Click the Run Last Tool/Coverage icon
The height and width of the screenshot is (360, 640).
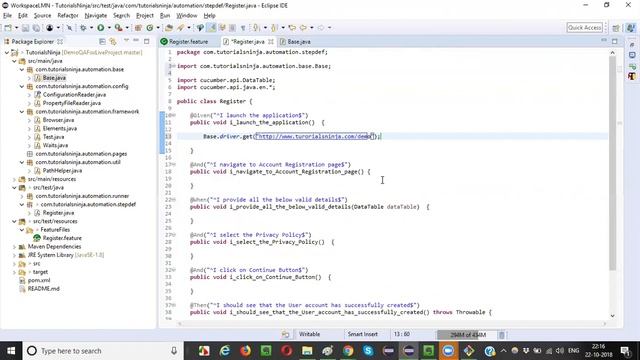pos(118,28)
